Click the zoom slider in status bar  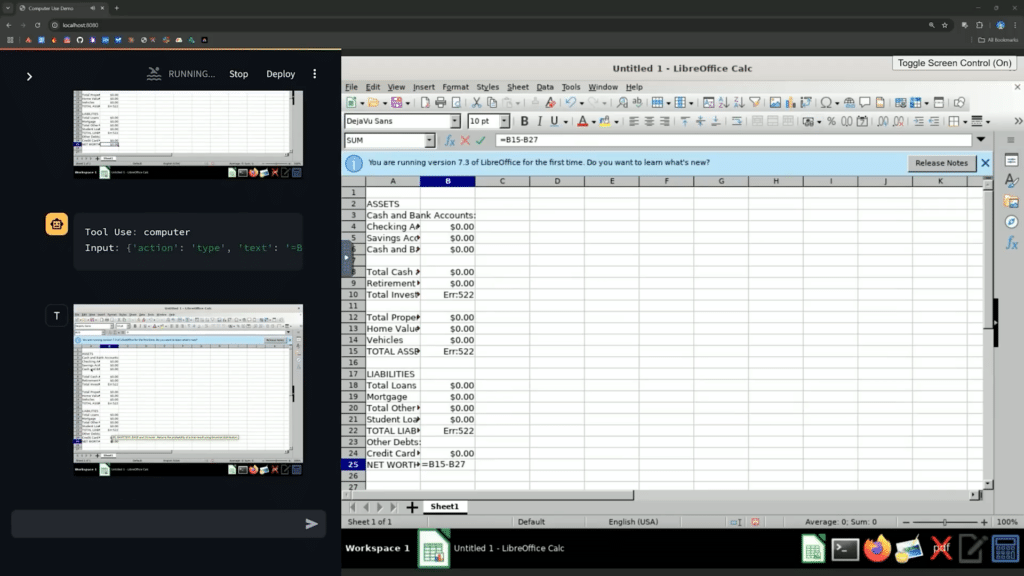point(945,522)
